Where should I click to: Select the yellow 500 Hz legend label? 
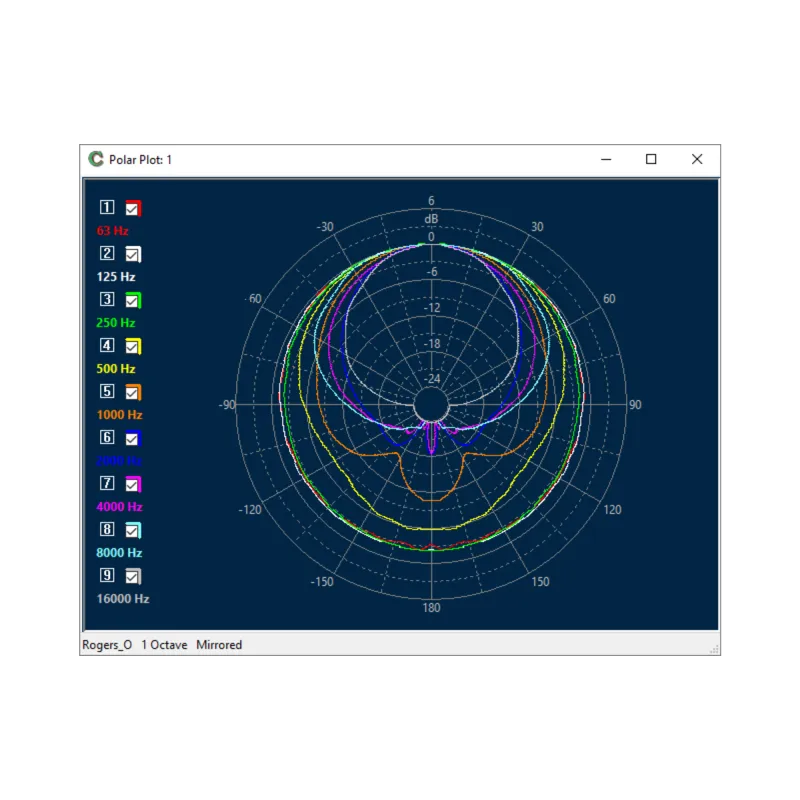point(116,368)
